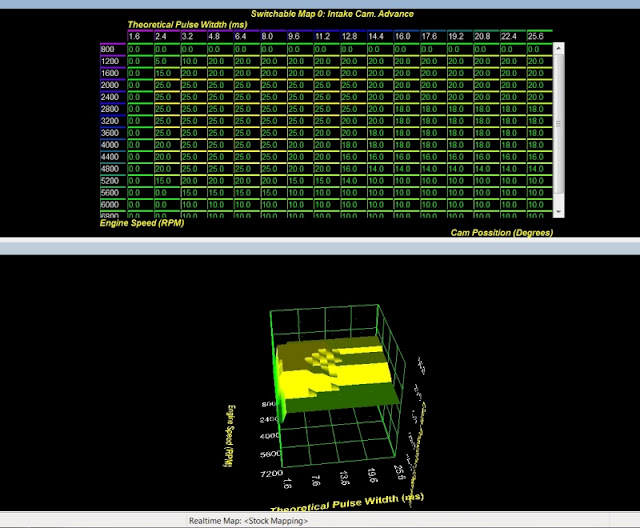Image resolution: width=640 pixels, height=528 pixels.
Task: Select the 2.4 ms column header
Action: 167,36
